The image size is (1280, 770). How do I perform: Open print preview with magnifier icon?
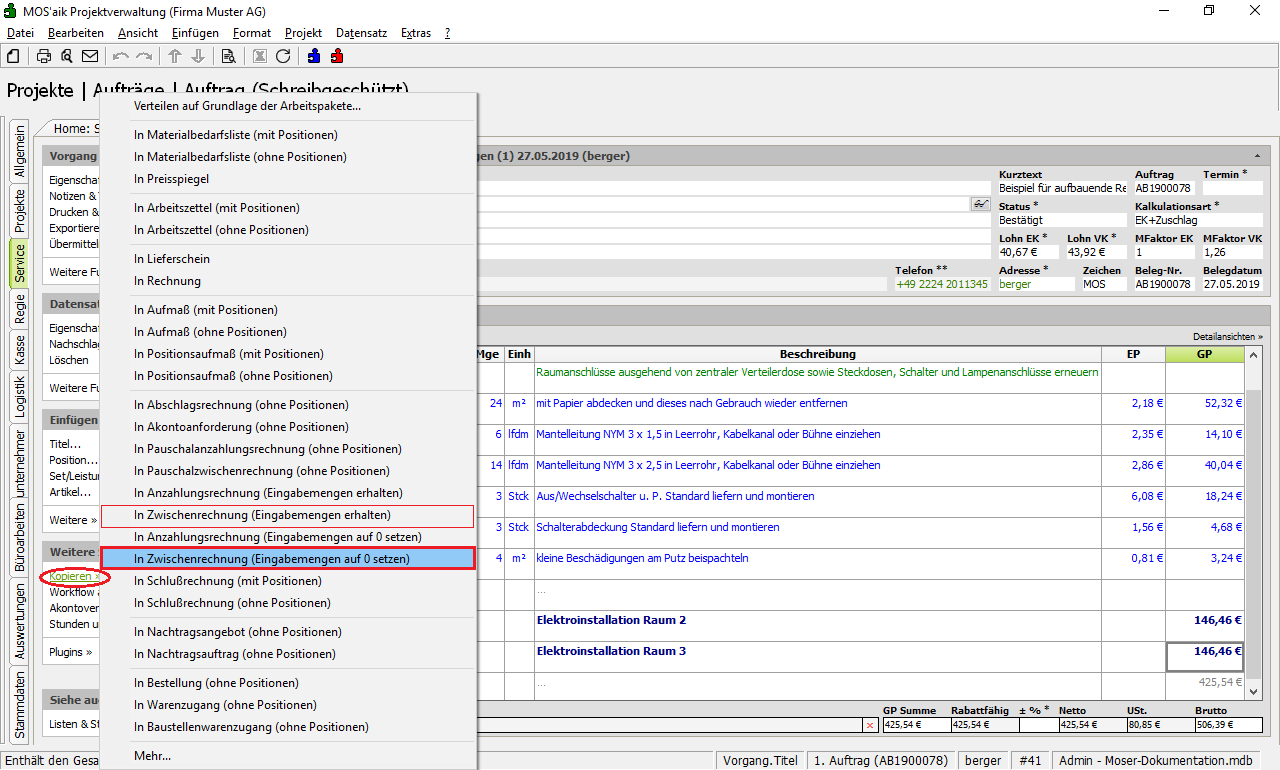click(67, 56)
